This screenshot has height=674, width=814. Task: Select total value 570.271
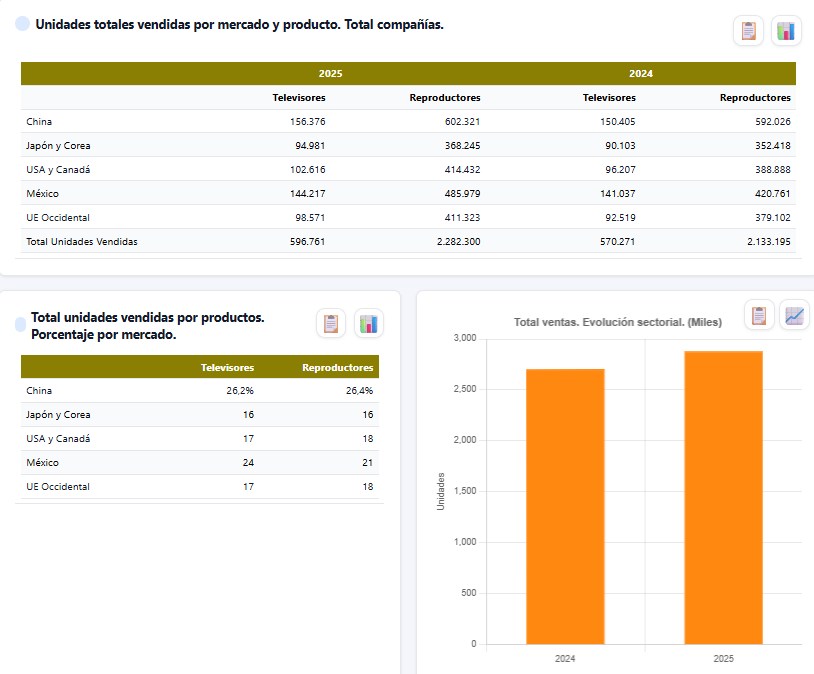coord(617,241)
